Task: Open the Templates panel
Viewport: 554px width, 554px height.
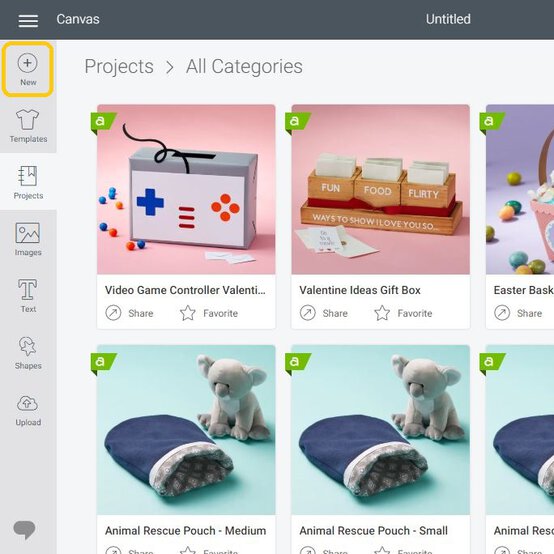Action: (28, 126)
